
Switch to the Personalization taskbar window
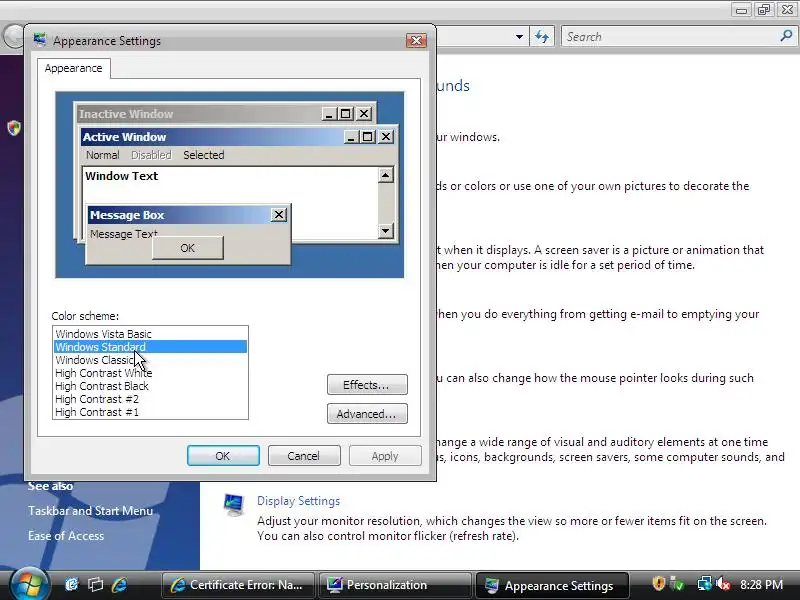tap(394, 585)
